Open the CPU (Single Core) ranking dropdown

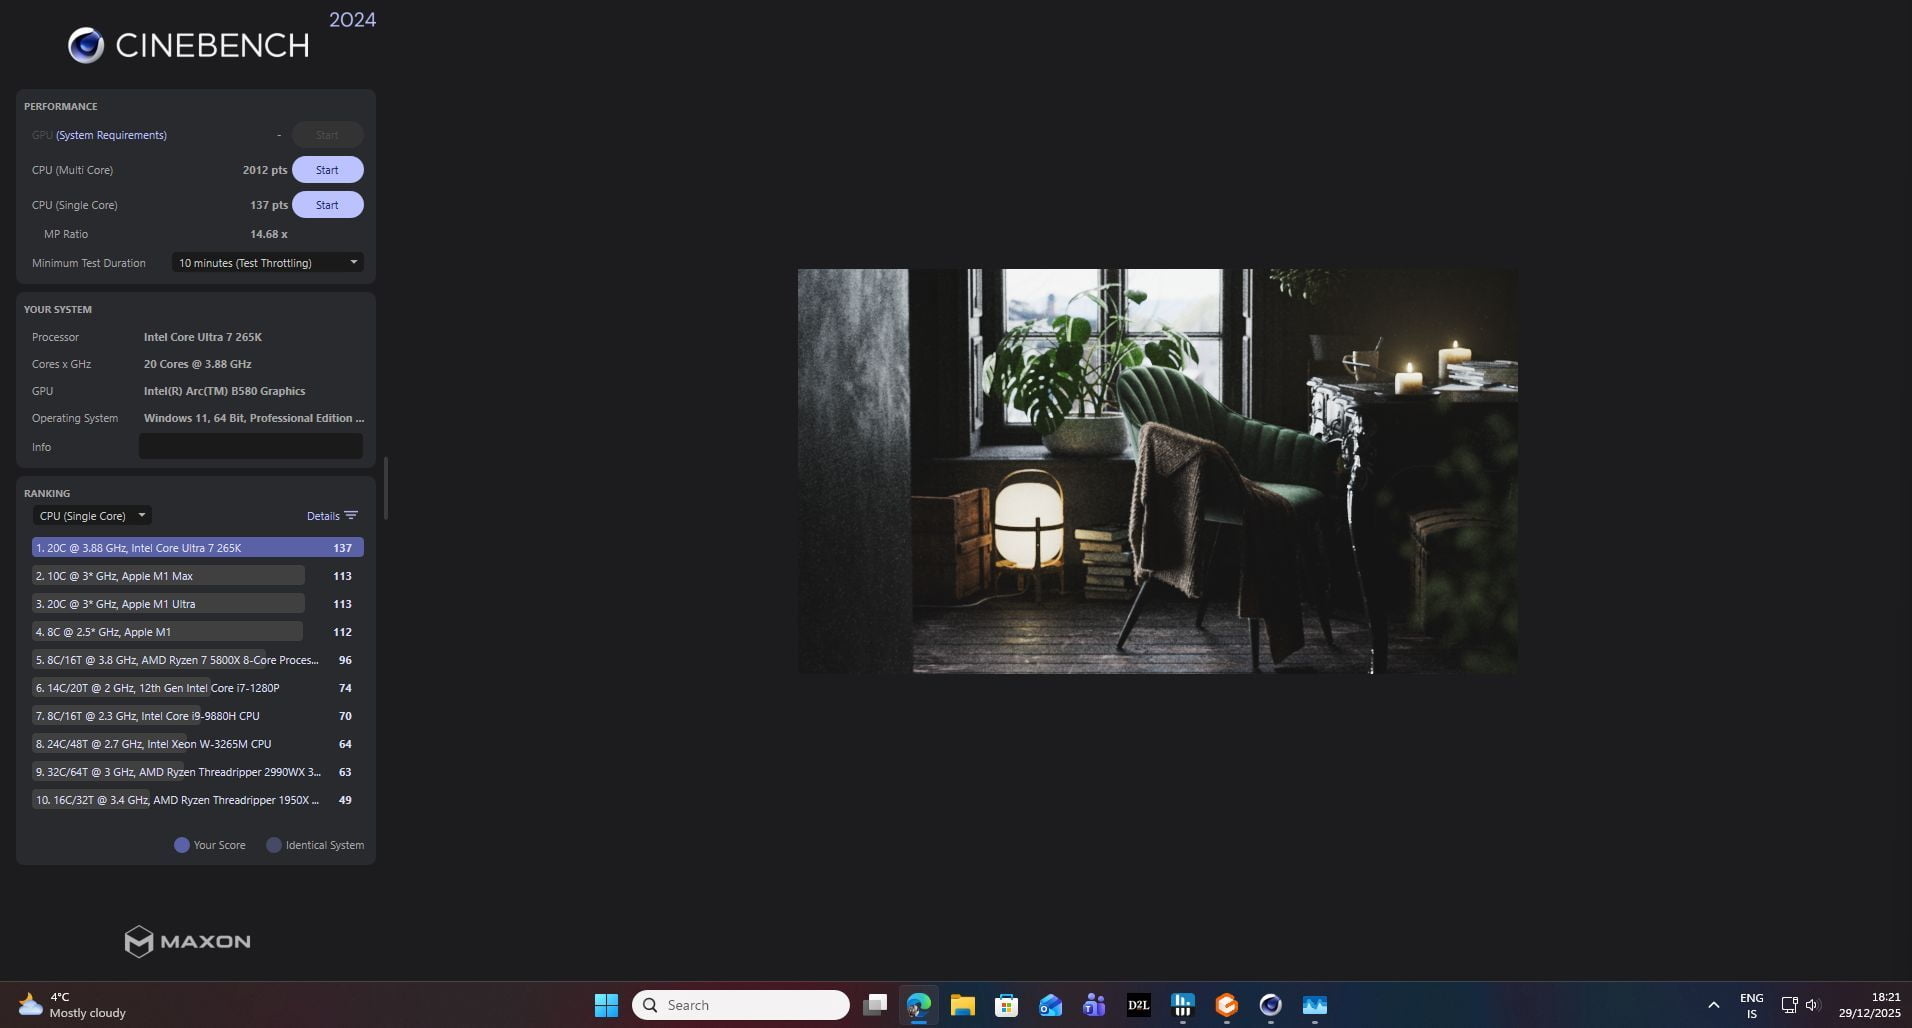(92, 516)
